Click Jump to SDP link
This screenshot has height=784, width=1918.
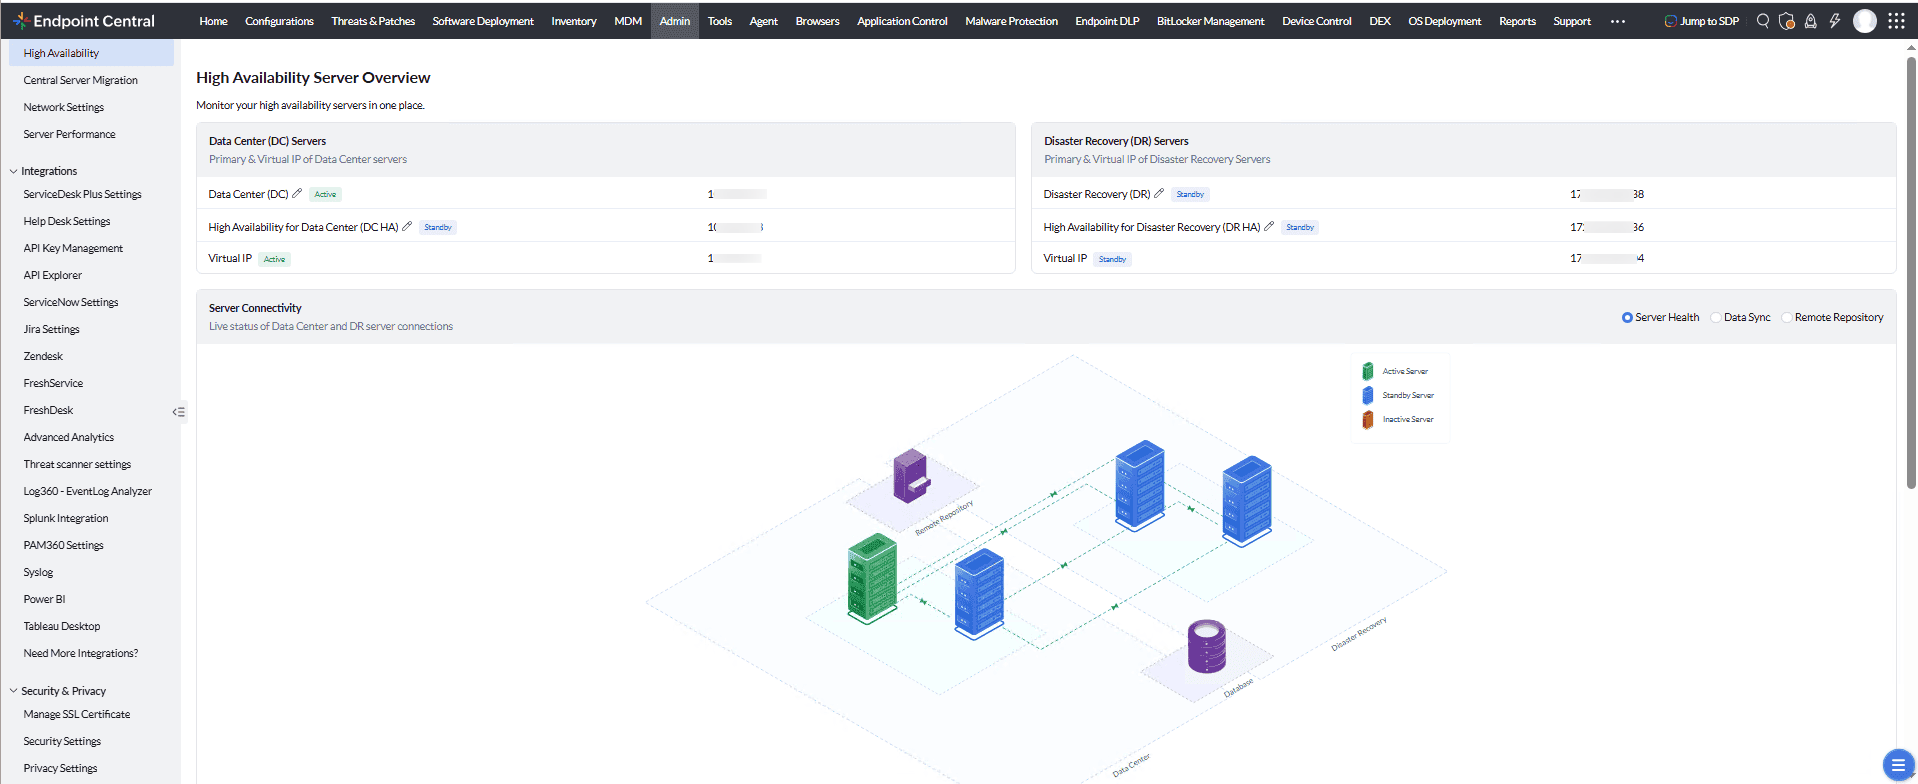(1701, 21)
